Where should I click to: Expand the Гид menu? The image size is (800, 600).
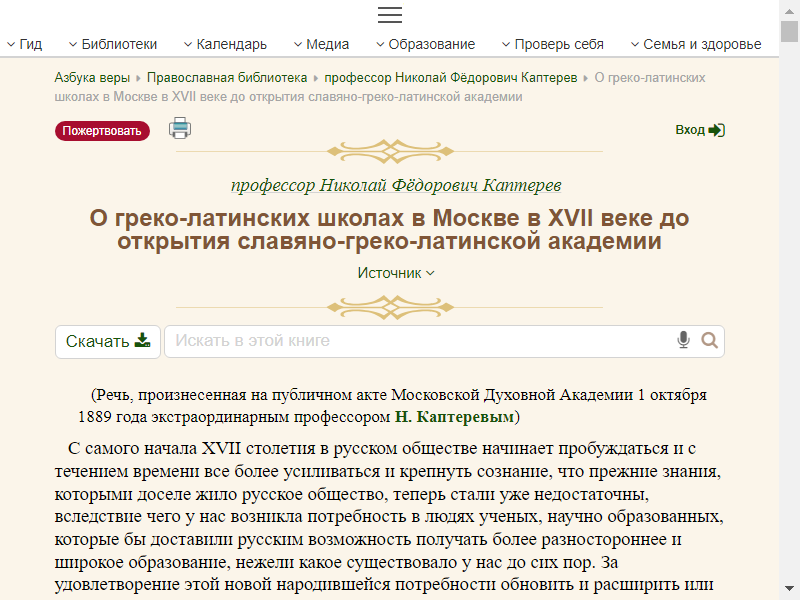24,44
